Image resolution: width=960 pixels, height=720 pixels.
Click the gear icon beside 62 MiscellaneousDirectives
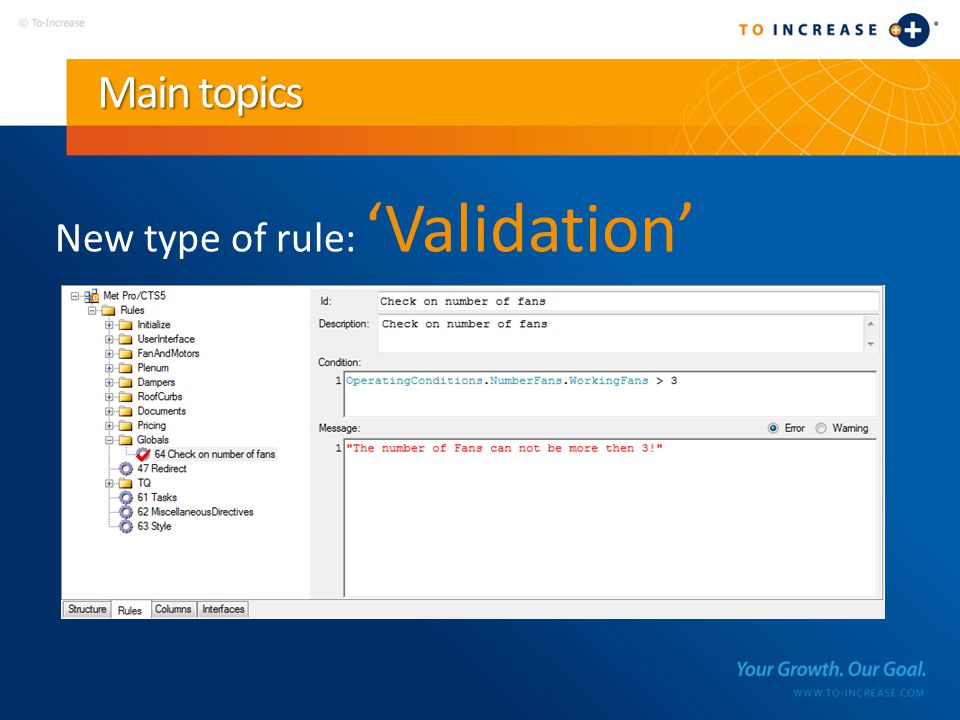click(126, 512)
